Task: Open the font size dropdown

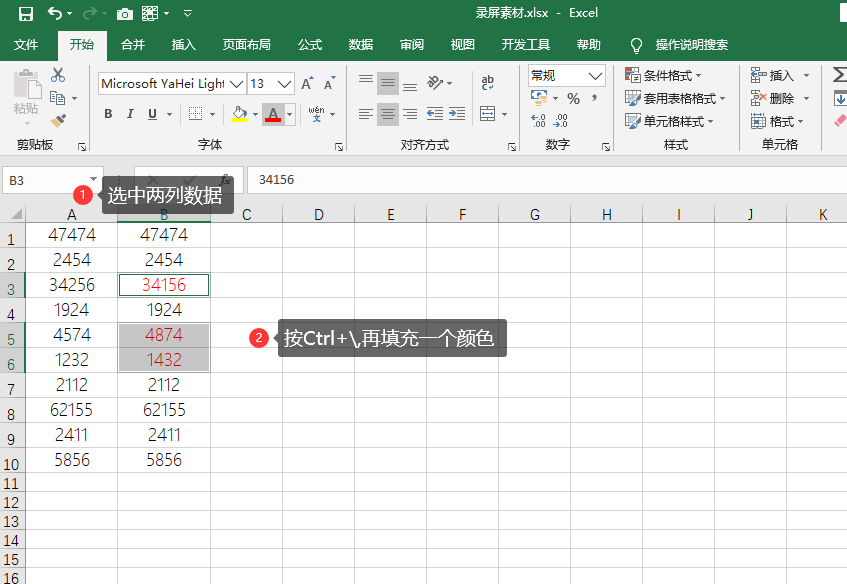Action: click(x=285, y=84)
